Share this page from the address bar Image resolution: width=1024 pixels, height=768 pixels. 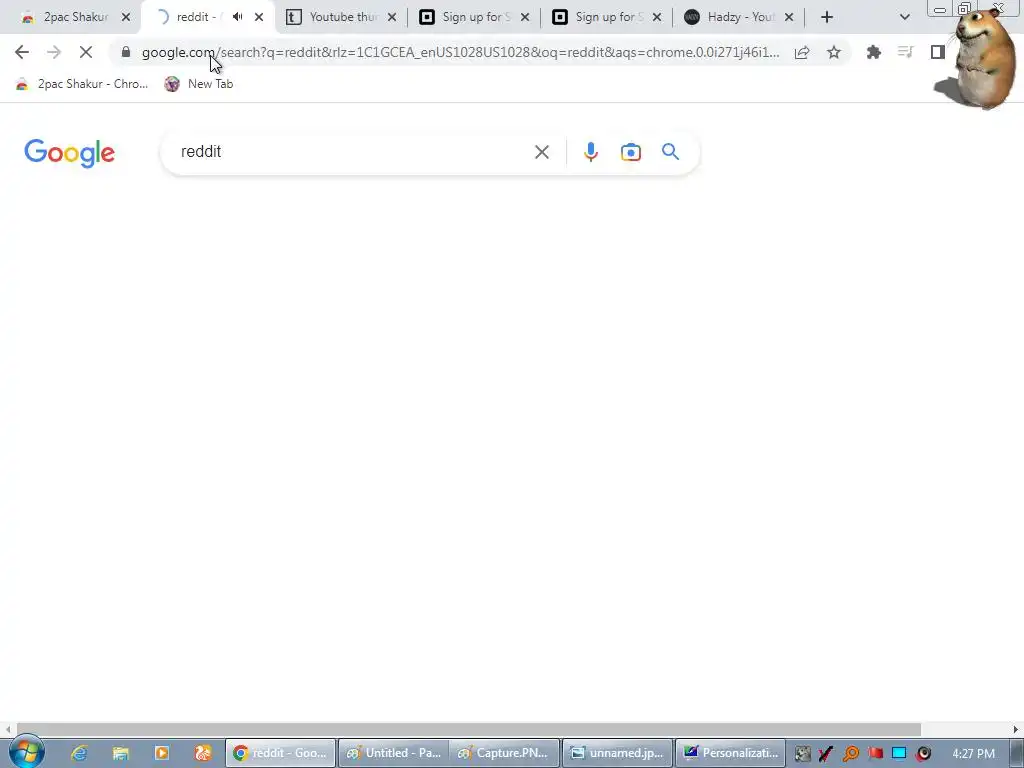[x=802, y=52]
